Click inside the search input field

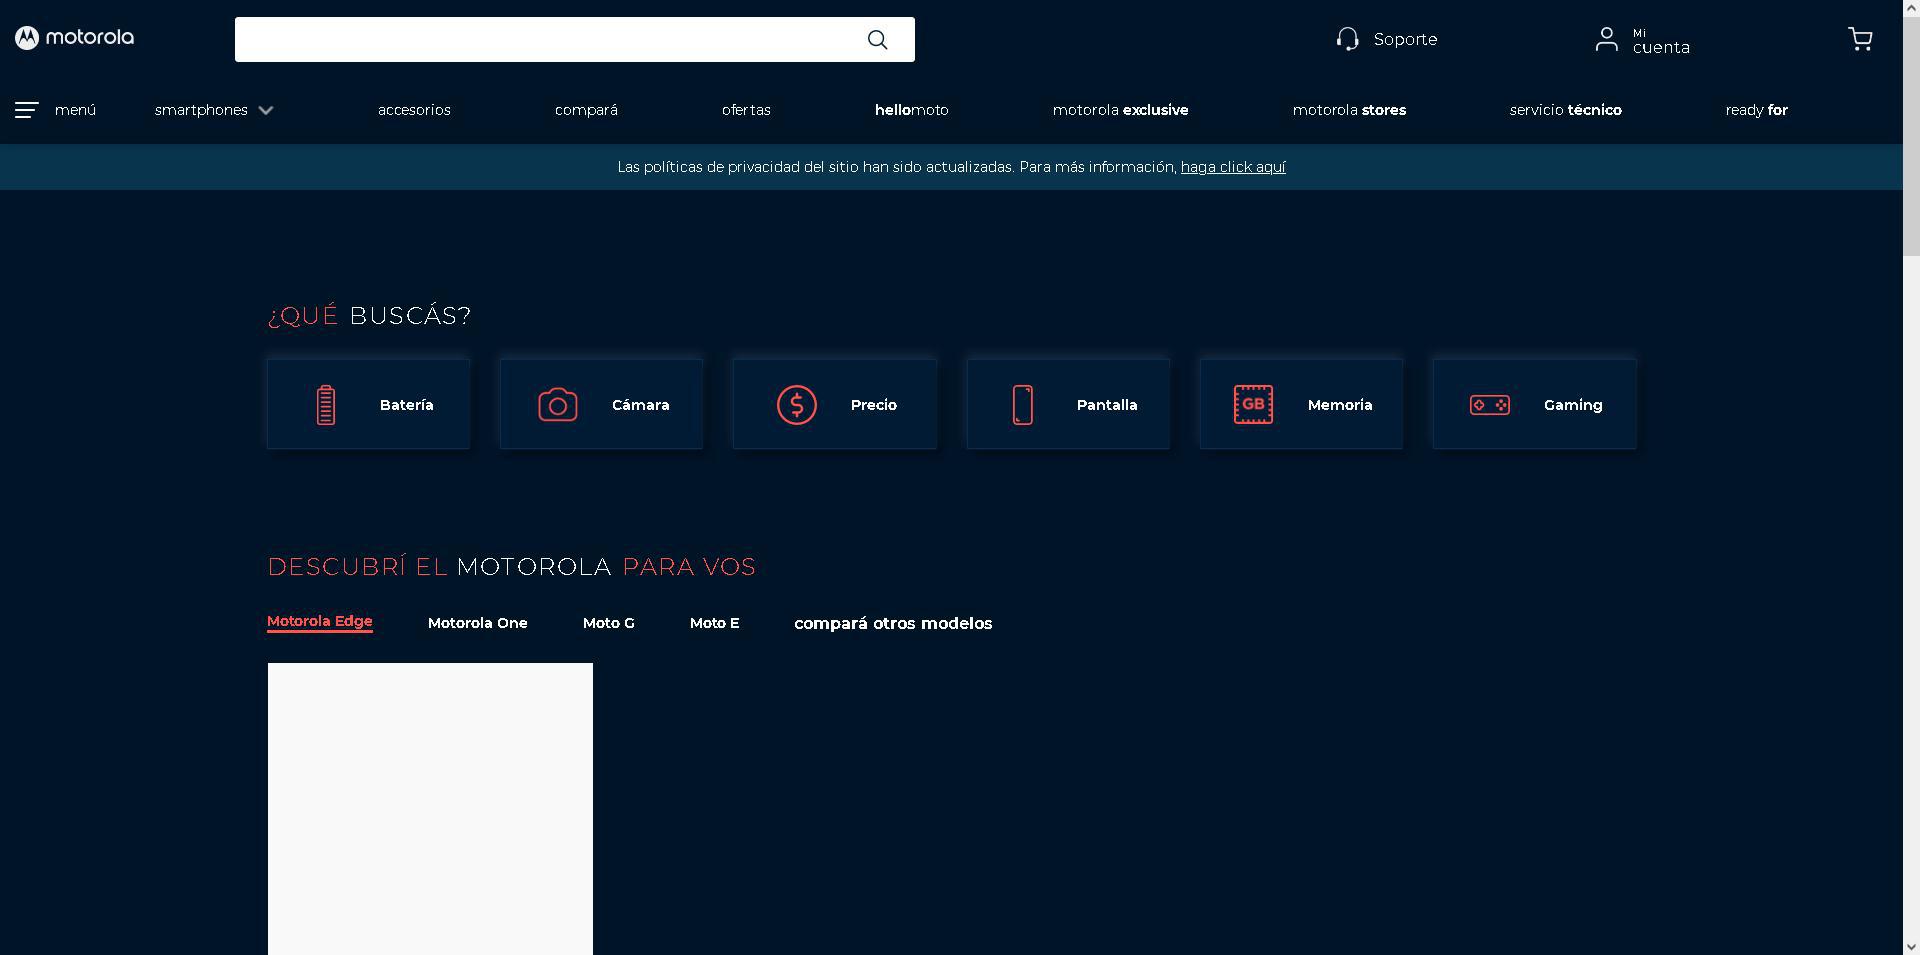coord(550,39)
